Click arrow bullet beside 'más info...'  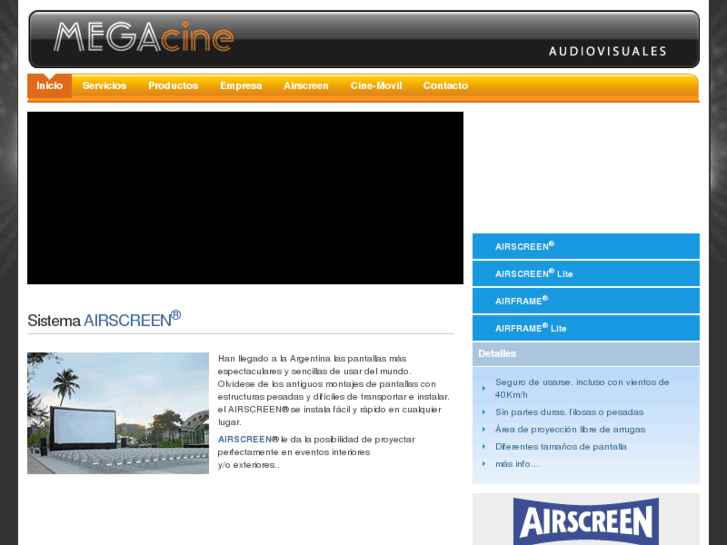(484, 464)
